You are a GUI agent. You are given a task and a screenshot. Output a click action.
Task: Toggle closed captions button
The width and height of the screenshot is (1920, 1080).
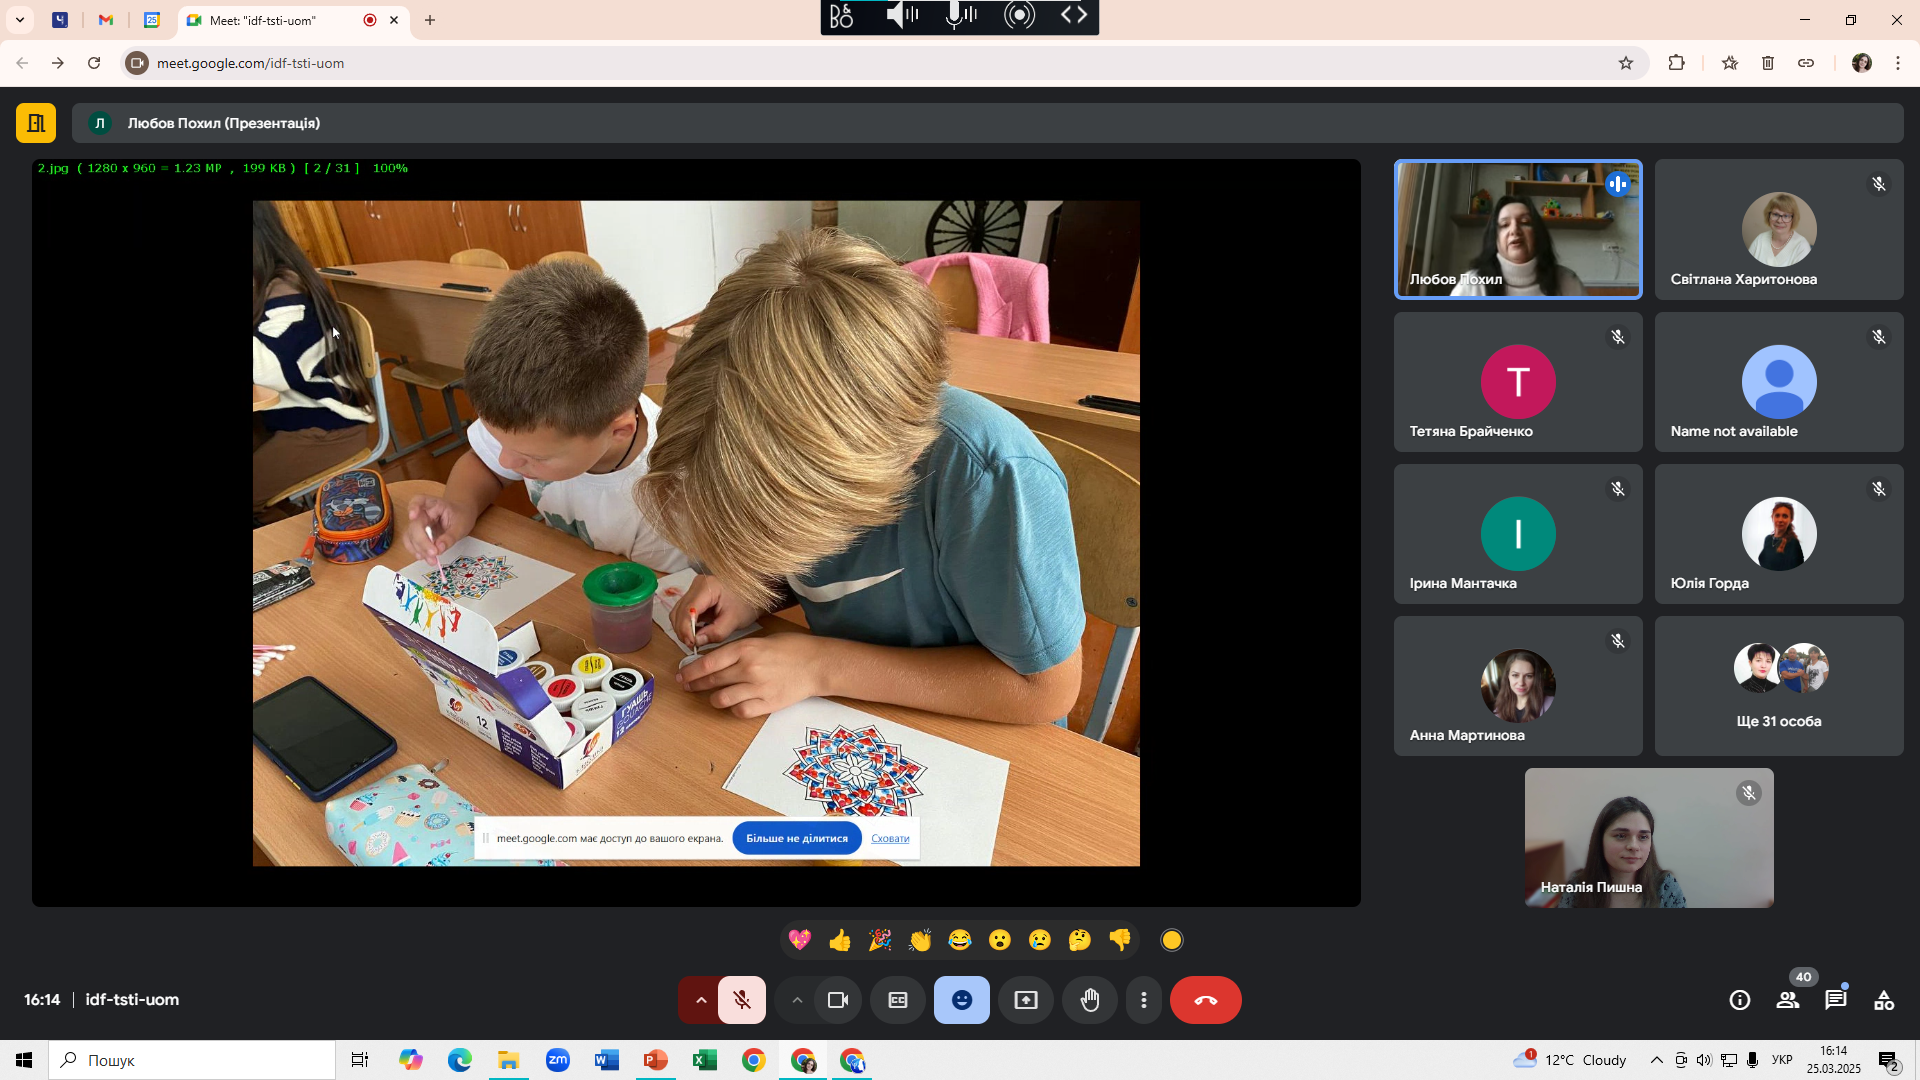coord(898,1000)
